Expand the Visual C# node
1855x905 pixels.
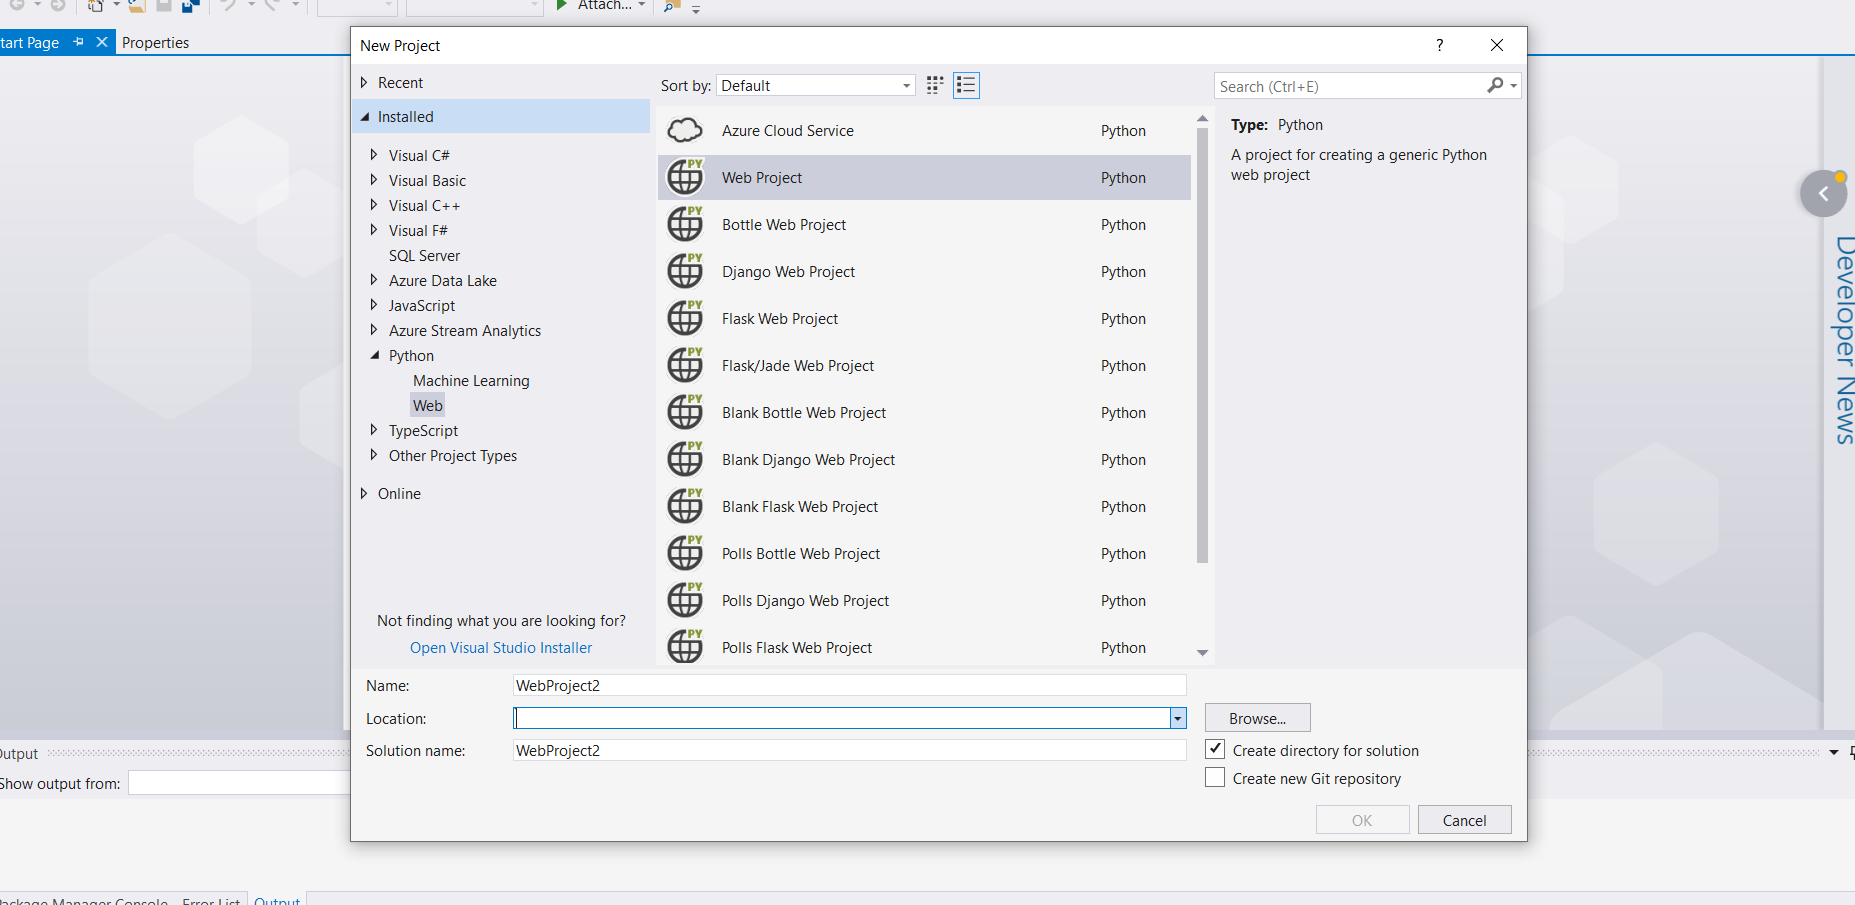coord(374,155)
